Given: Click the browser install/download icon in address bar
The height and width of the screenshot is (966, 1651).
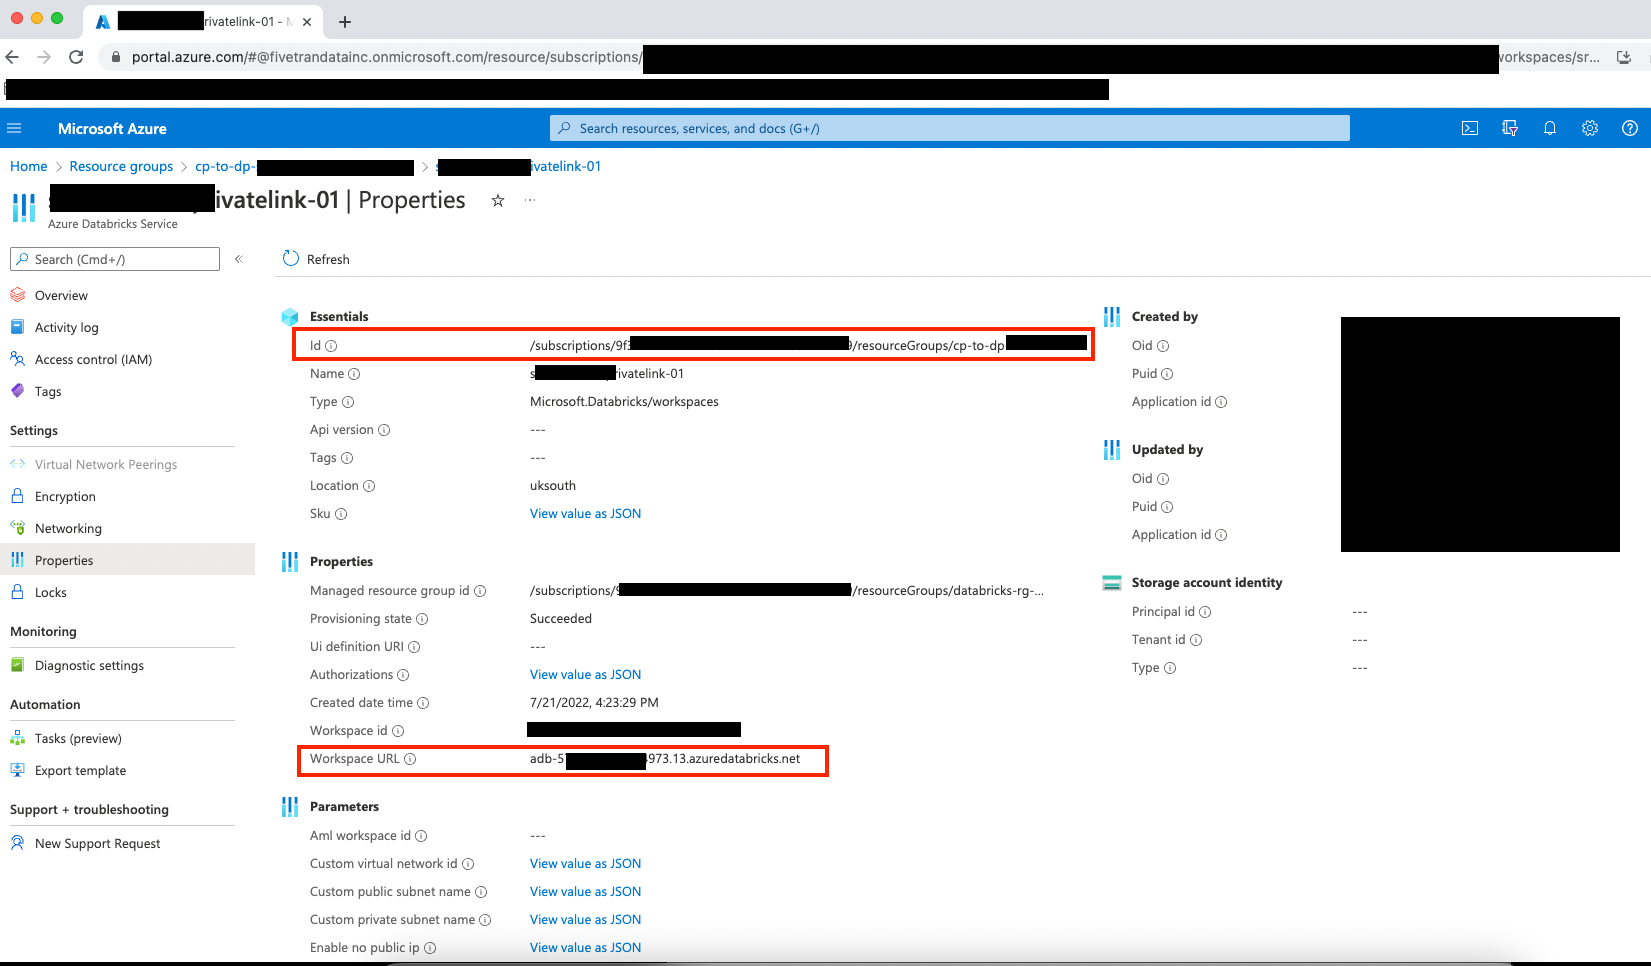Looking at the screenshot, I should click(1624, 57).
